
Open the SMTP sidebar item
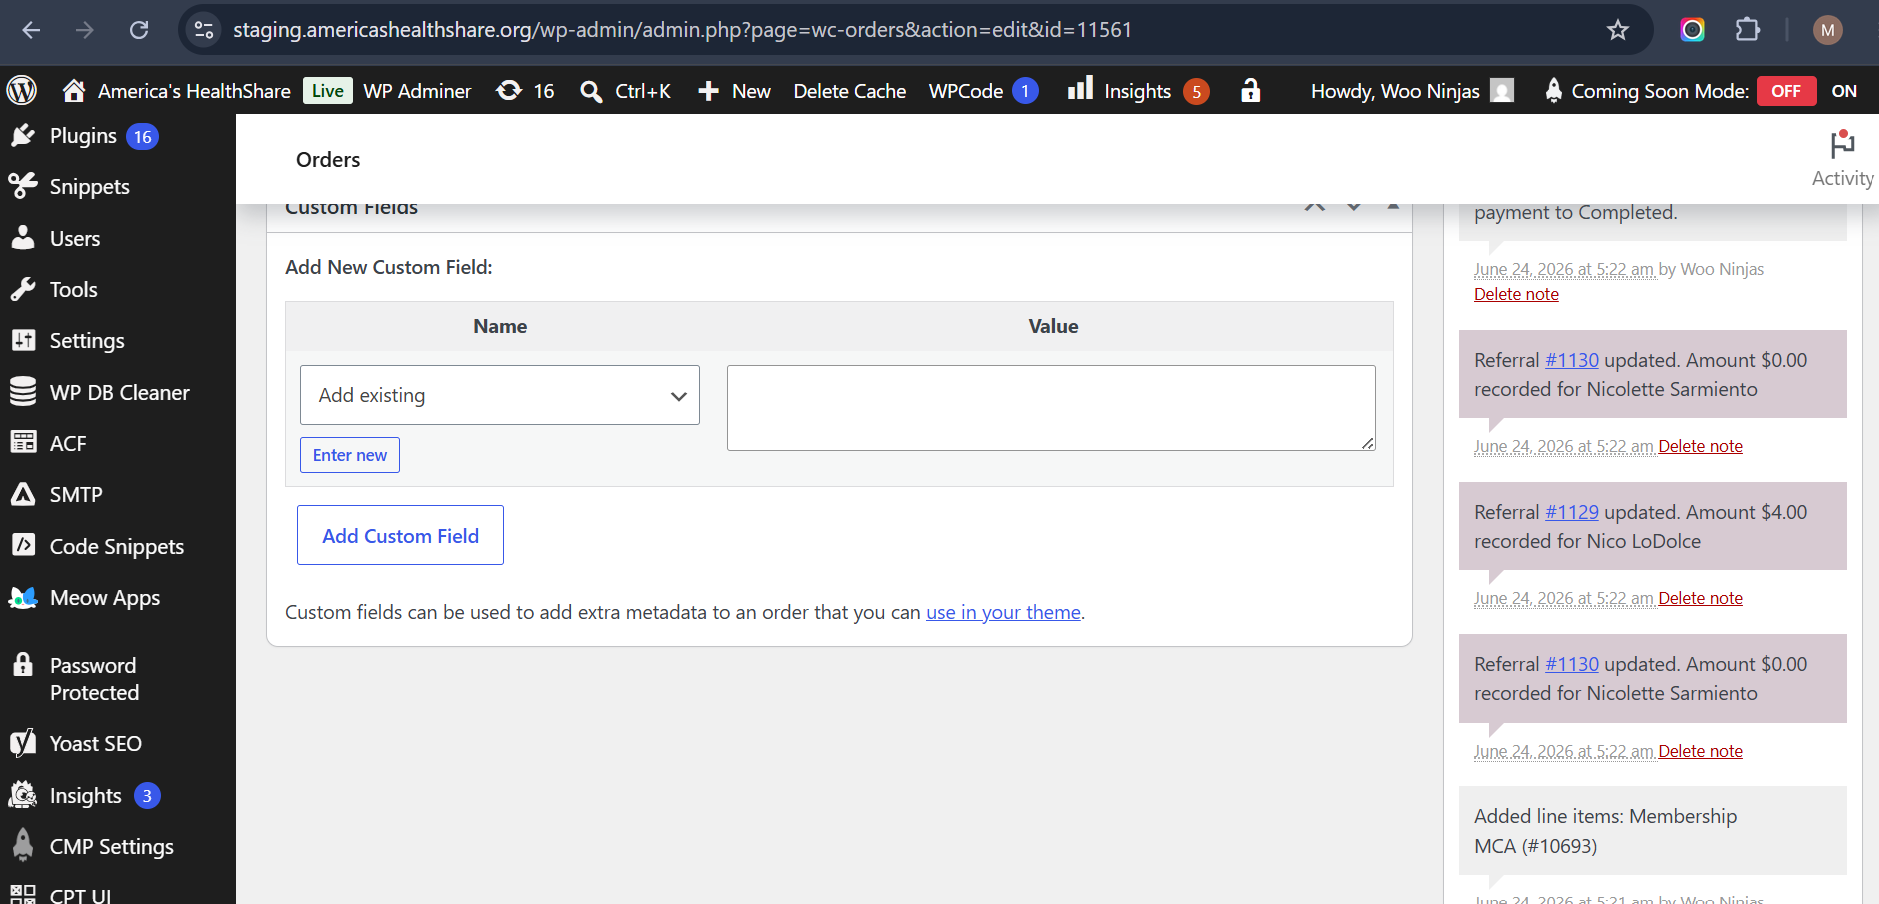(x=76, y=495)
